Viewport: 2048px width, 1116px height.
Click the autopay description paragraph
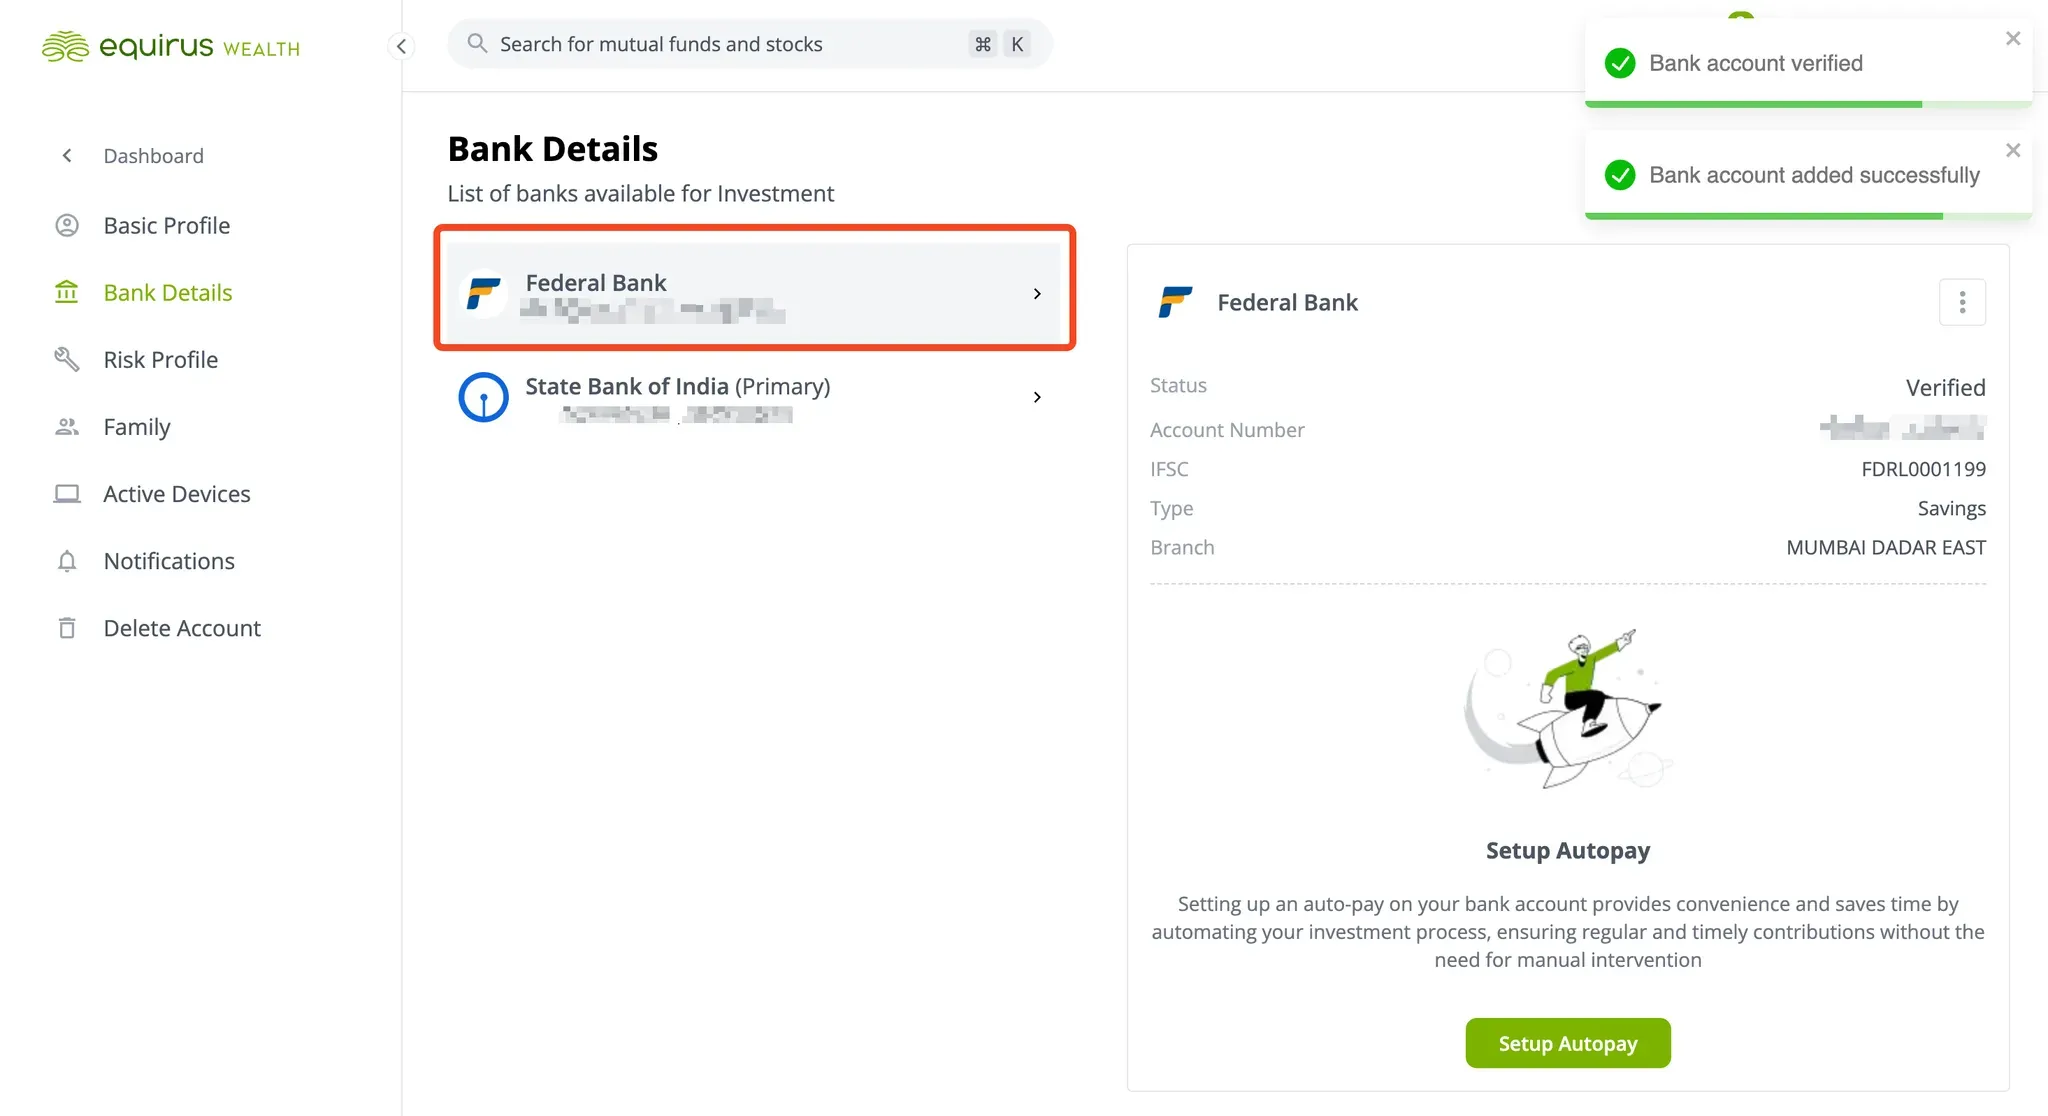coord(1568,932)
